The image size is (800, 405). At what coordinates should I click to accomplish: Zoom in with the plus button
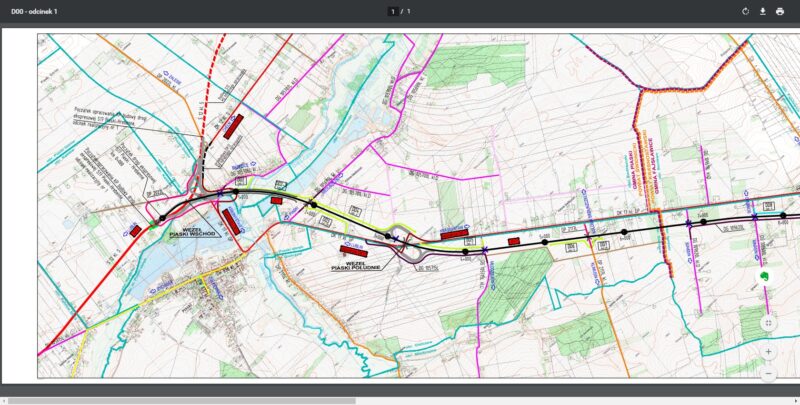pos(767,352)
